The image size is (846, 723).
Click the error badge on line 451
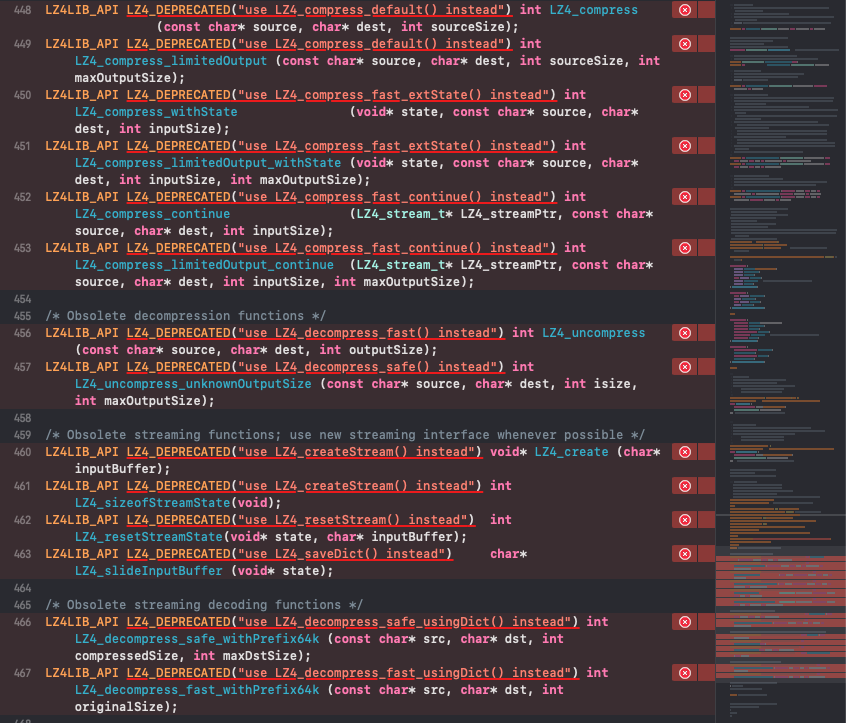point(685,146)
